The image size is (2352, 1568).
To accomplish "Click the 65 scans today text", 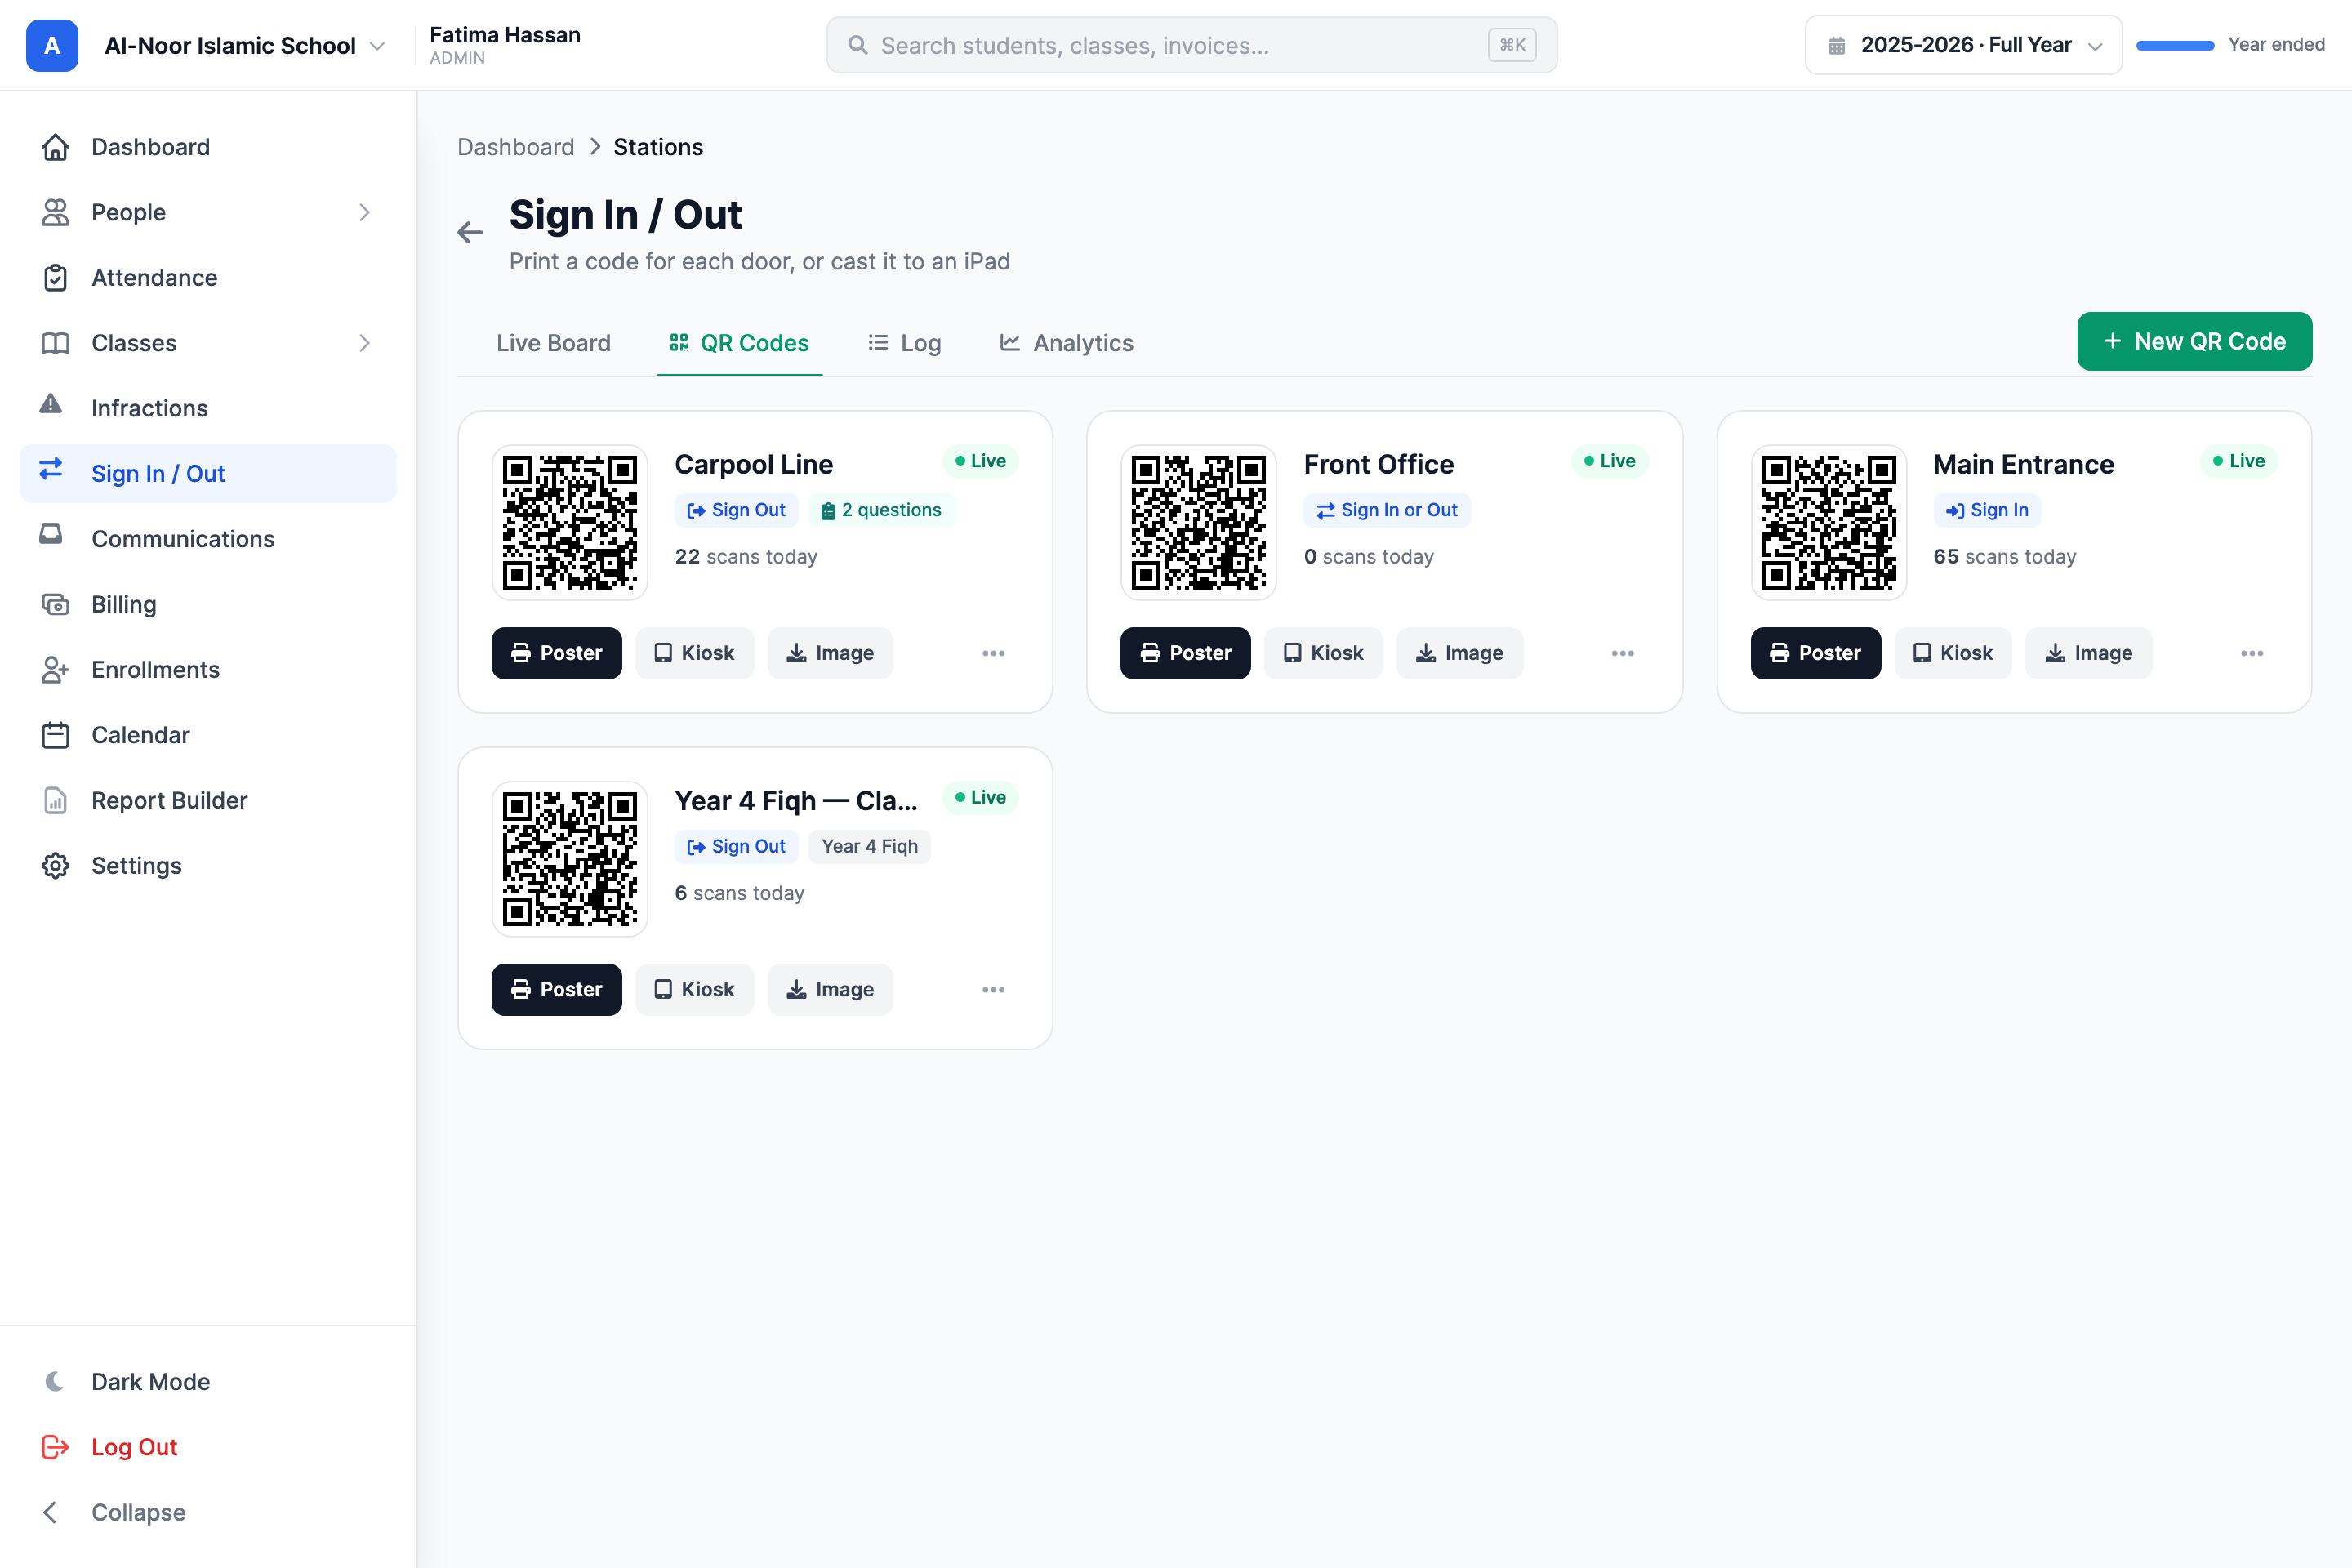I will click(x=2004, y=556).
